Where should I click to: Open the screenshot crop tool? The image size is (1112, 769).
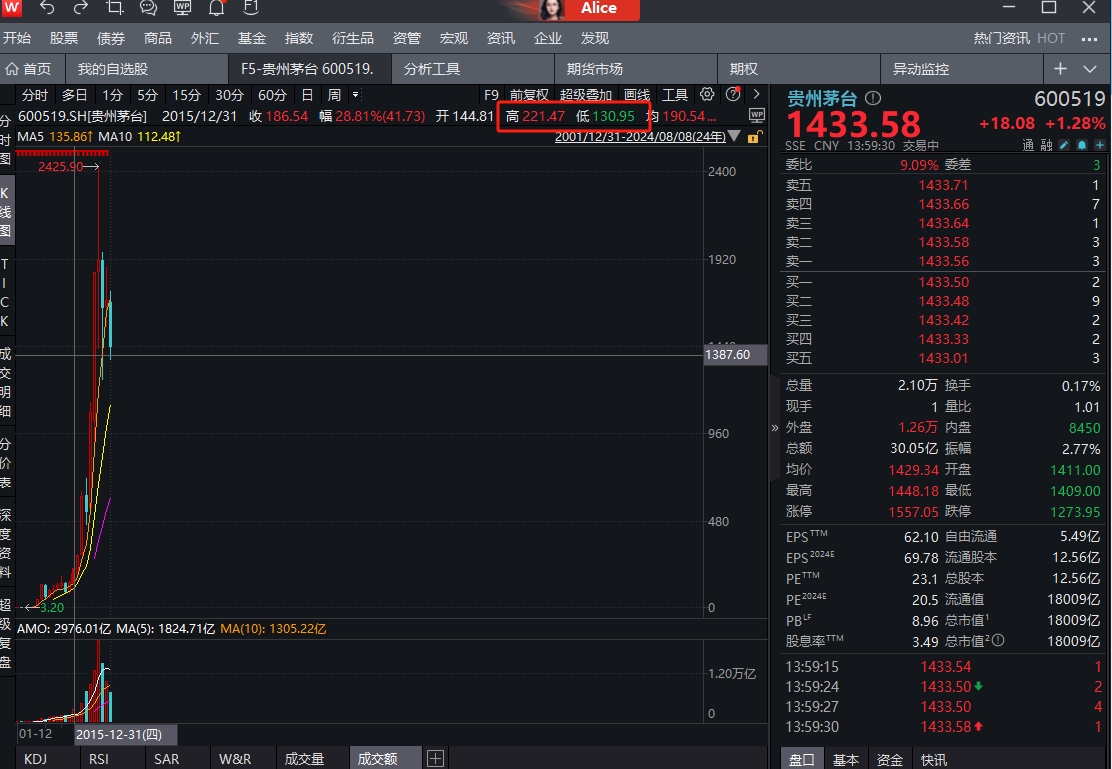[114, 8]
